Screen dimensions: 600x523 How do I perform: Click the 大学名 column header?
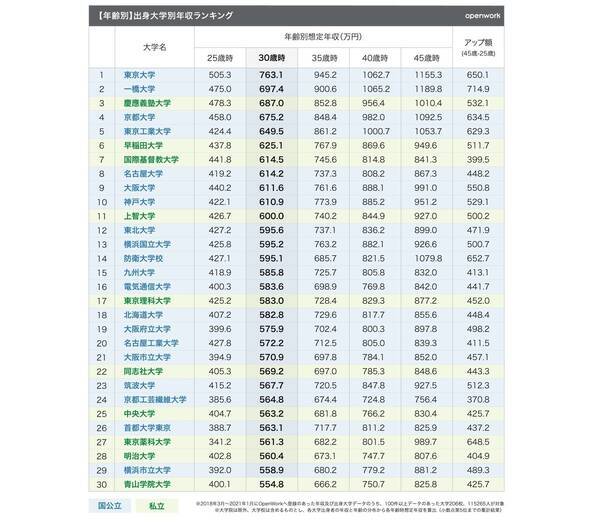coord(155,47)
